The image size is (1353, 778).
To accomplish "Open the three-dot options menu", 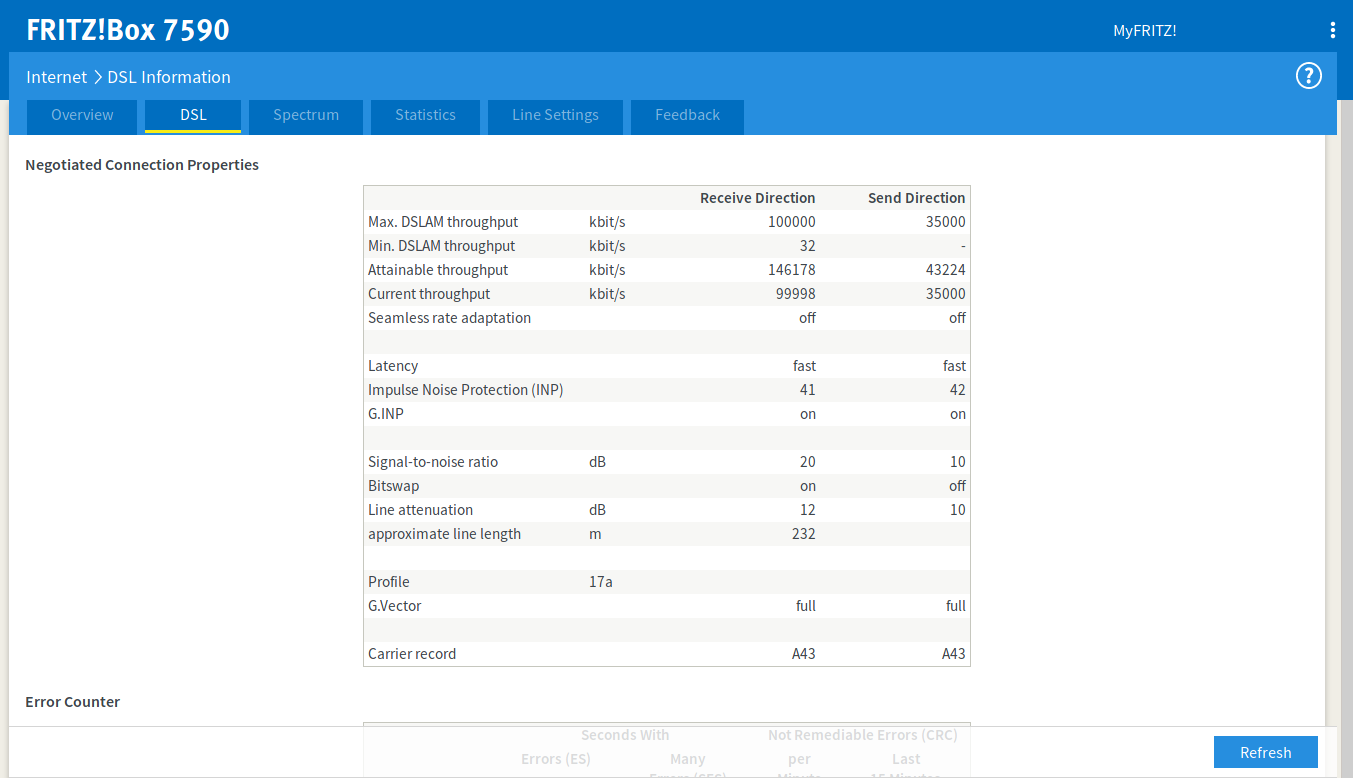I will pos(1332,30).
